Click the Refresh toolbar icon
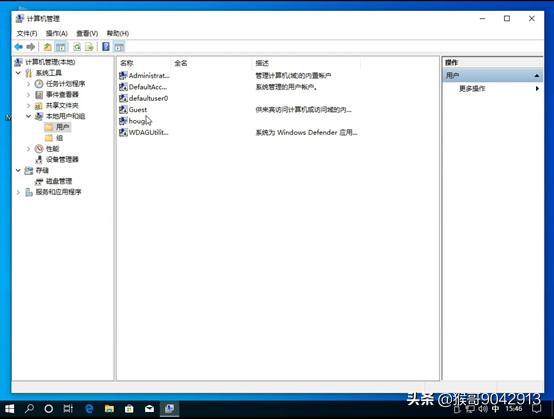This screenshot has height=419, width=554. [x=77, y=47]
